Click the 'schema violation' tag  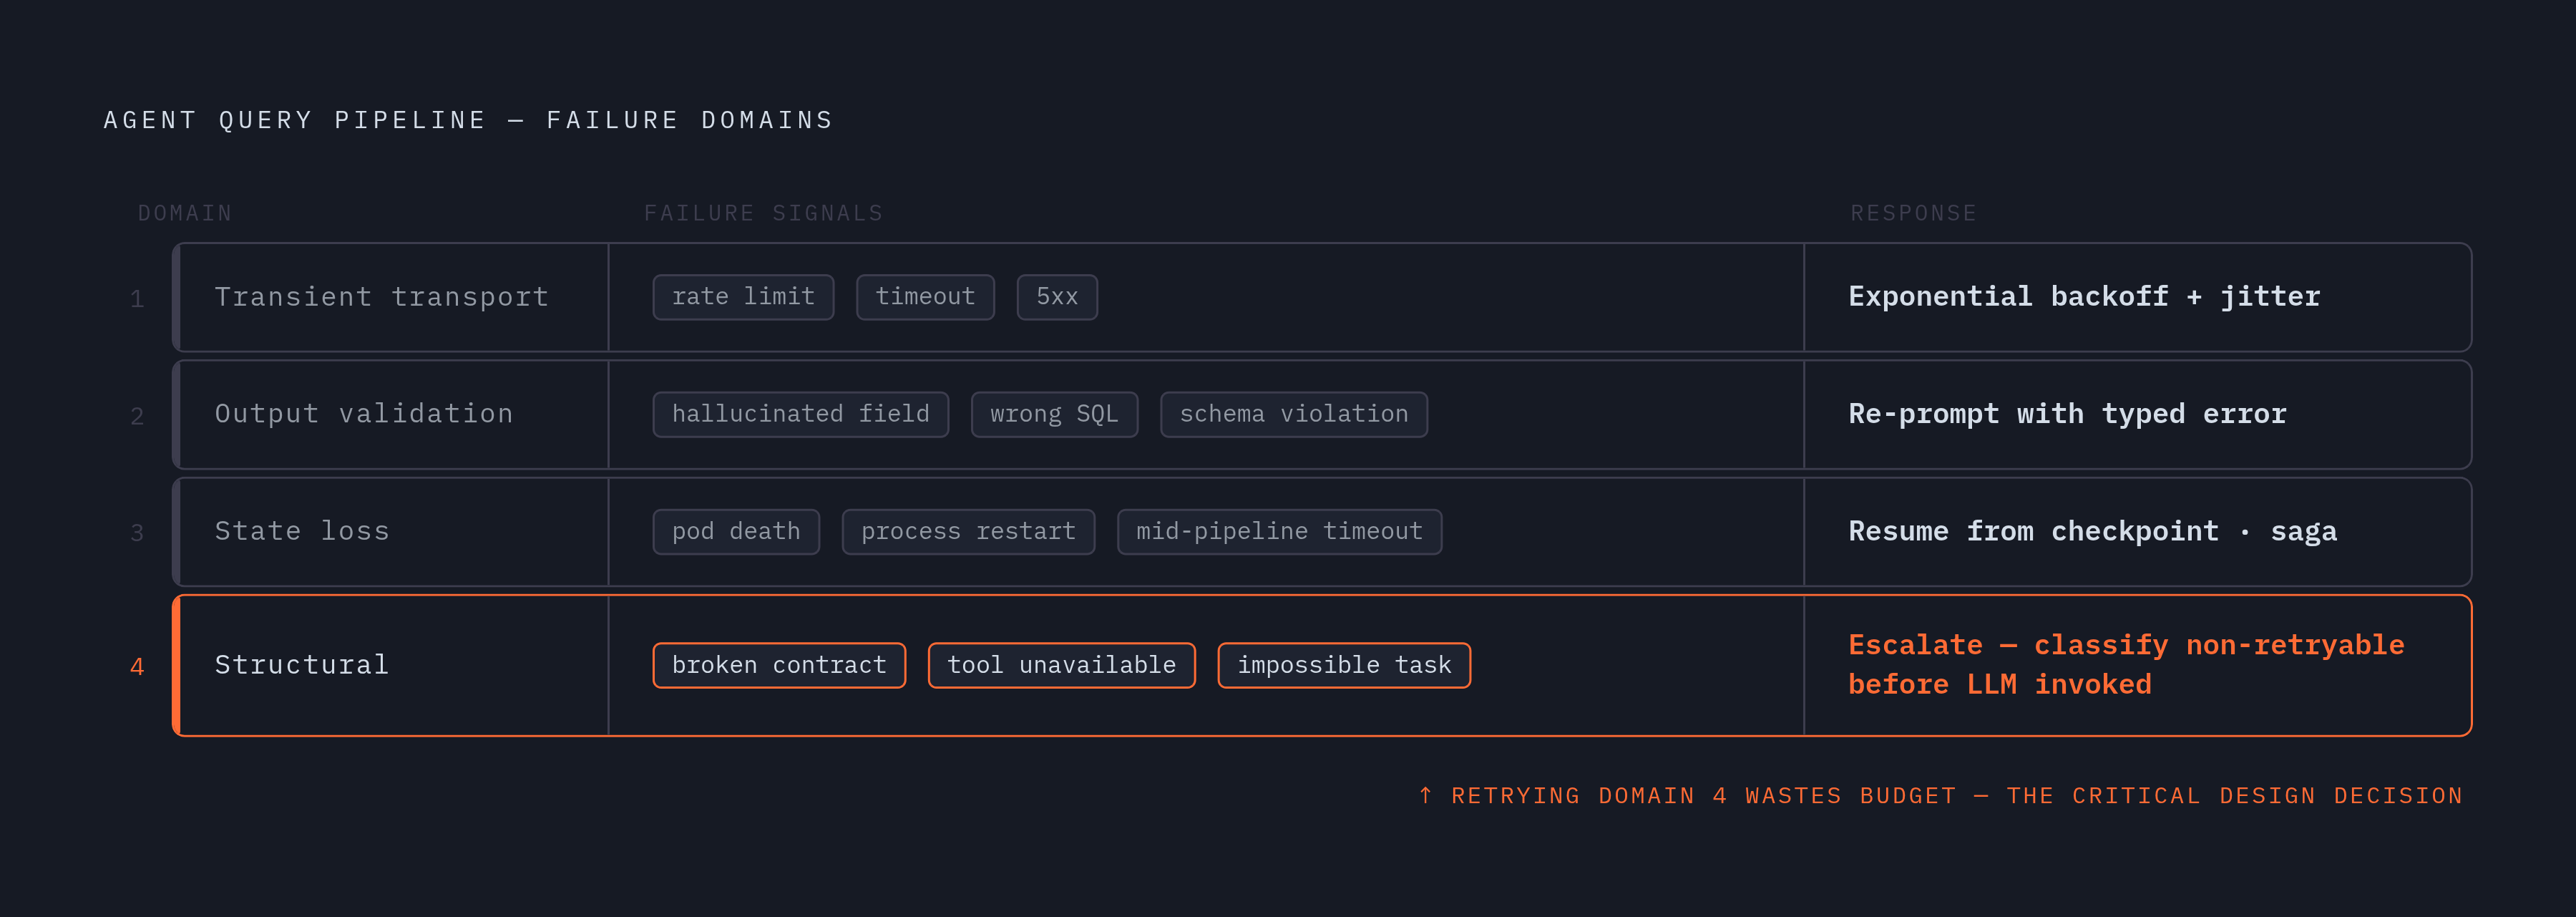click(x=1294, y=414)
